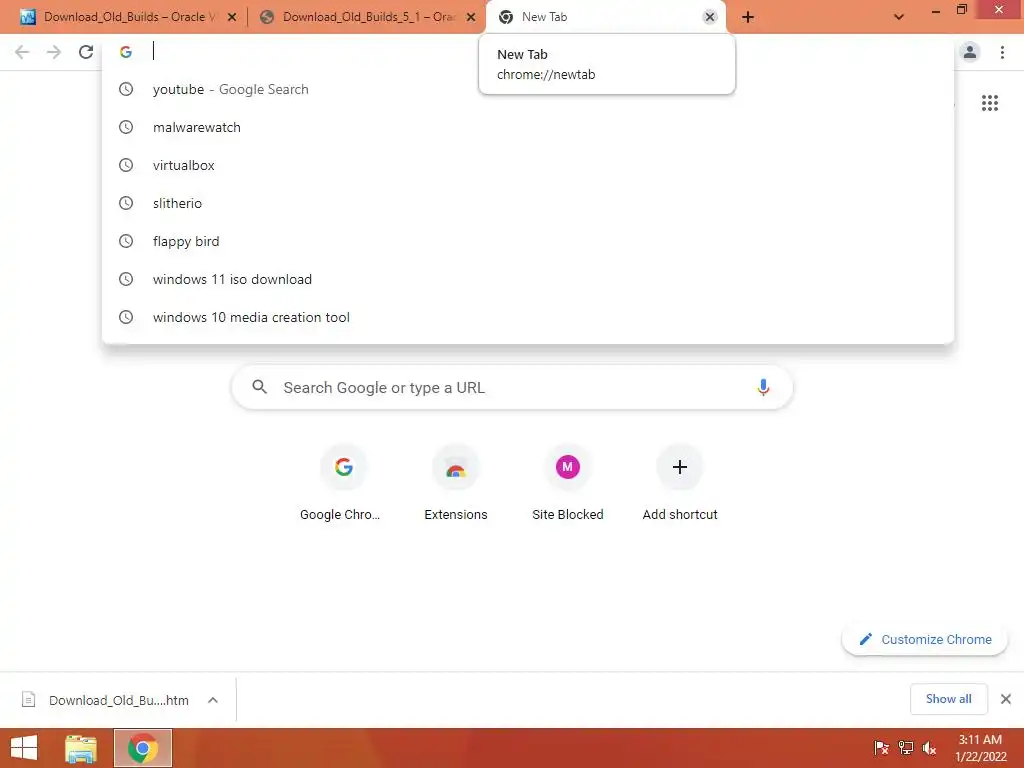1024x768 pixels.
Task: Click the Add shortcut plus tile
Action: pyautogui.click(x=680, y=483)
